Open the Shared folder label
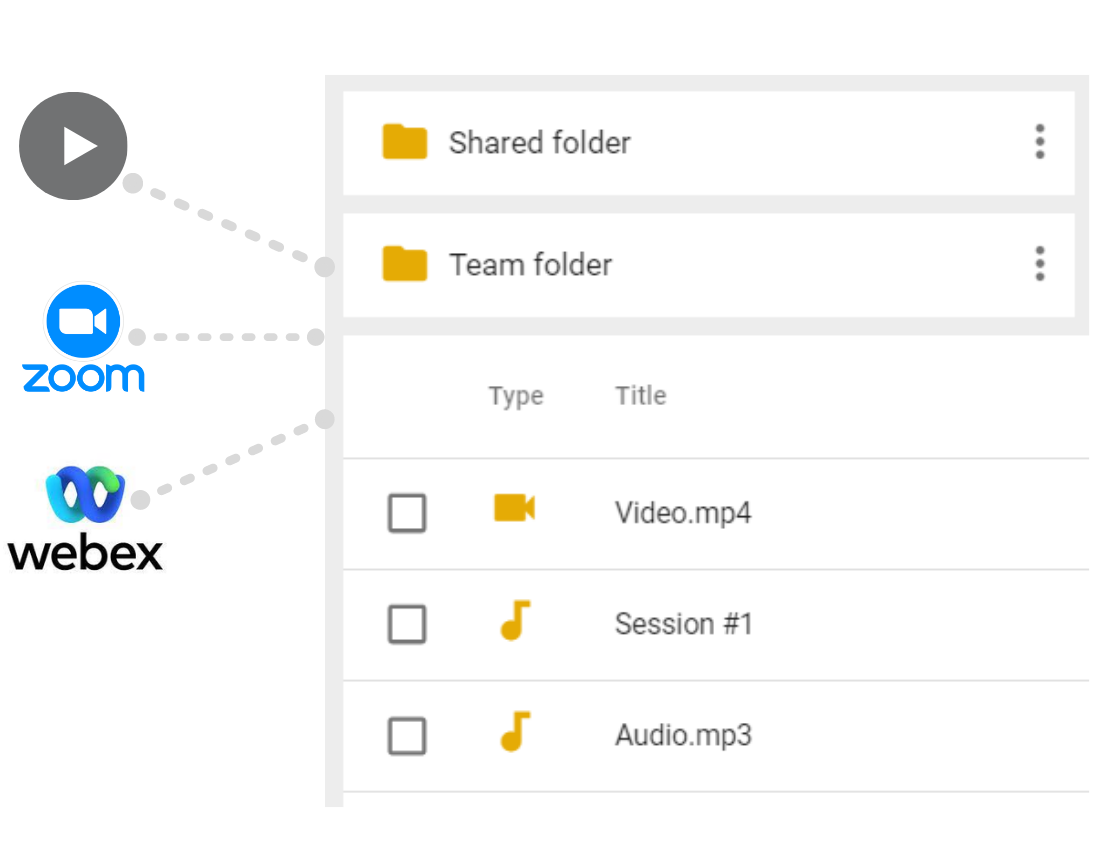Viewport: 1113px width, 865px height. pyautogui.click(x=539, y=143)
